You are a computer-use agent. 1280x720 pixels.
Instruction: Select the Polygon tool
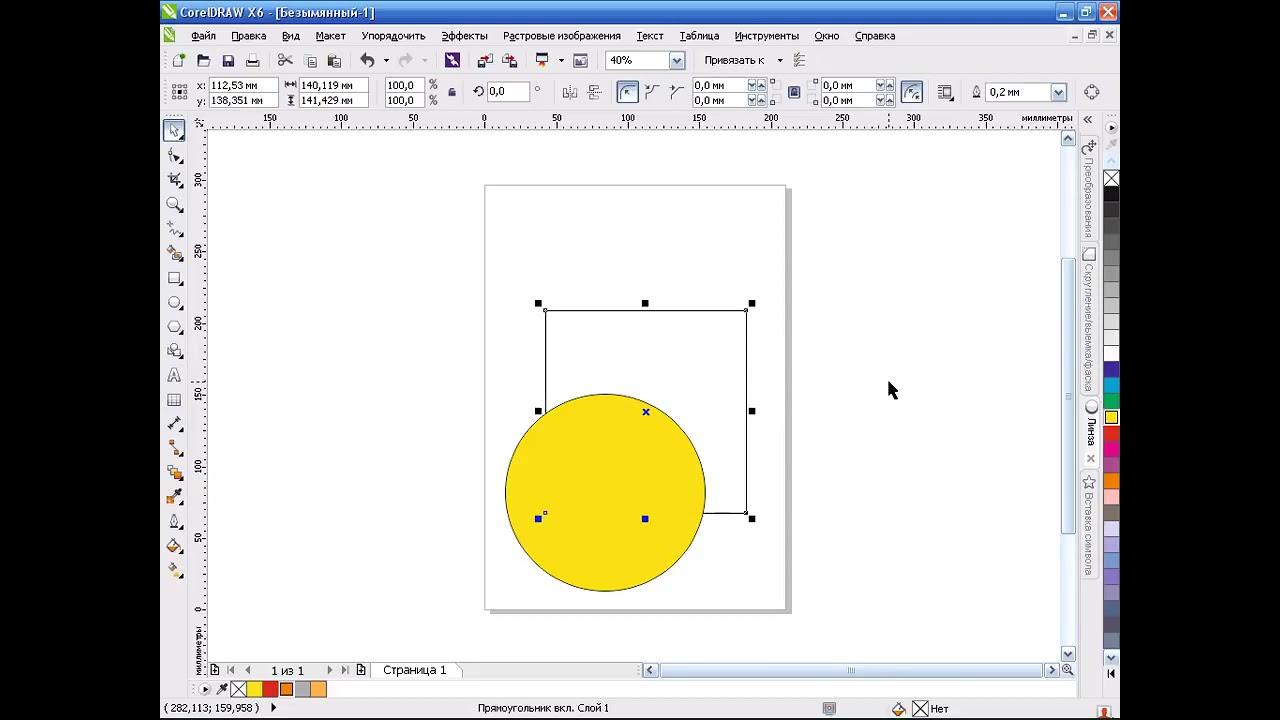[175, 327]
